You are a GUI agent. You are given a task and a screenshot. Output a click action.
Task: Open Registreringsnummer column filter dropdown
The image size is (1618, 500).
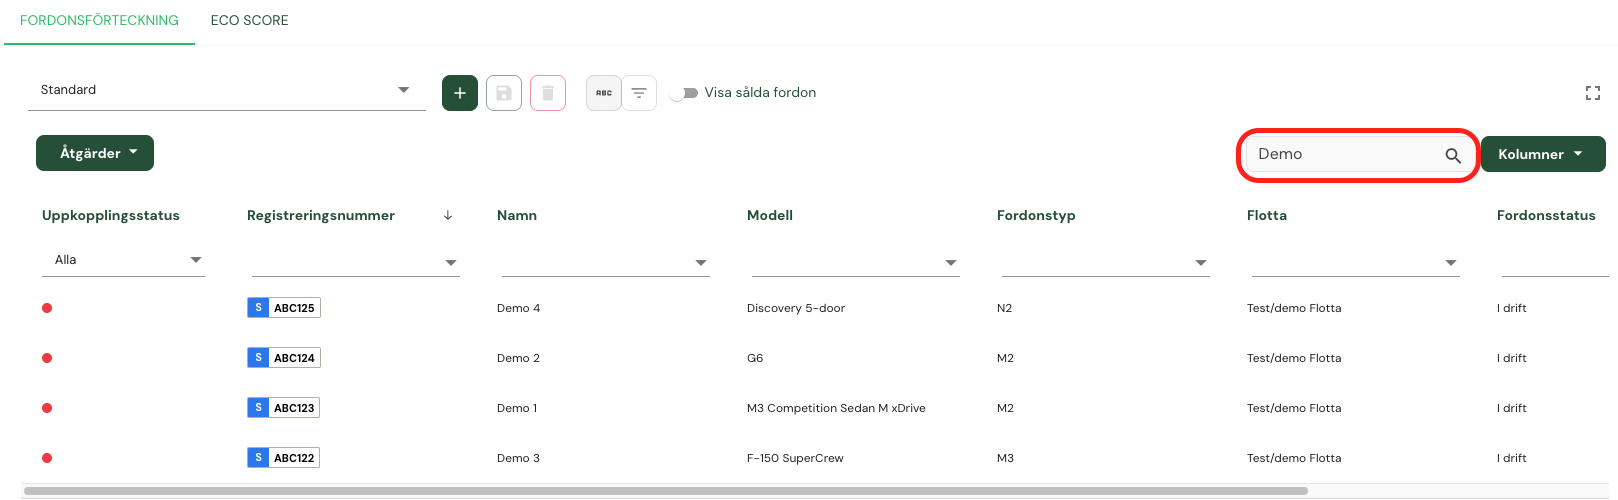[x=355, y=262]
